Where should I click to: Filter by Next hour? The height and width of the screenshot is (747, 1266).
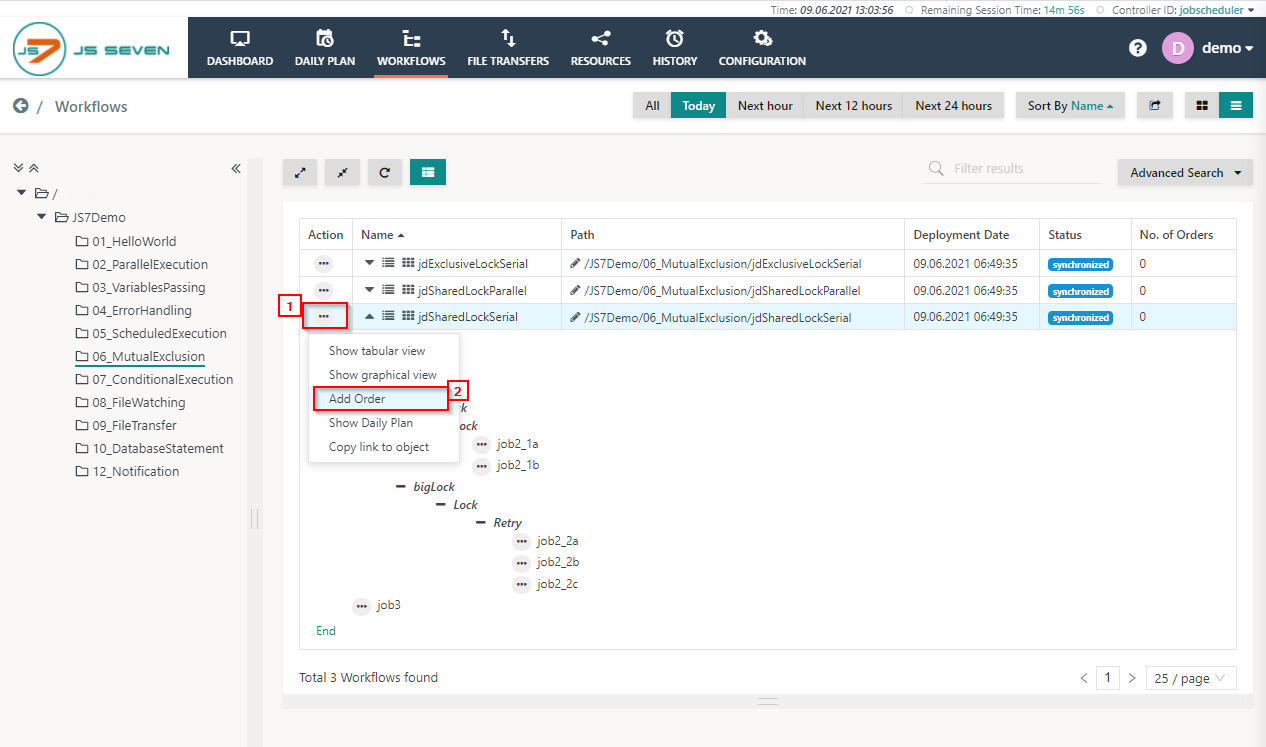point(765,106)
